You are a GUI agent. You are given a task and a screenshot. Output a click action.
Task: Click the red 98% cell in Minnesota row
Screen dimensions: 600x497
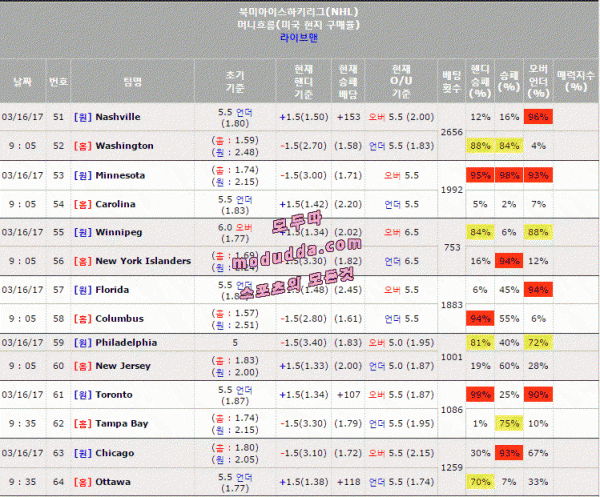pyautogui.click(x=509, y=175)
